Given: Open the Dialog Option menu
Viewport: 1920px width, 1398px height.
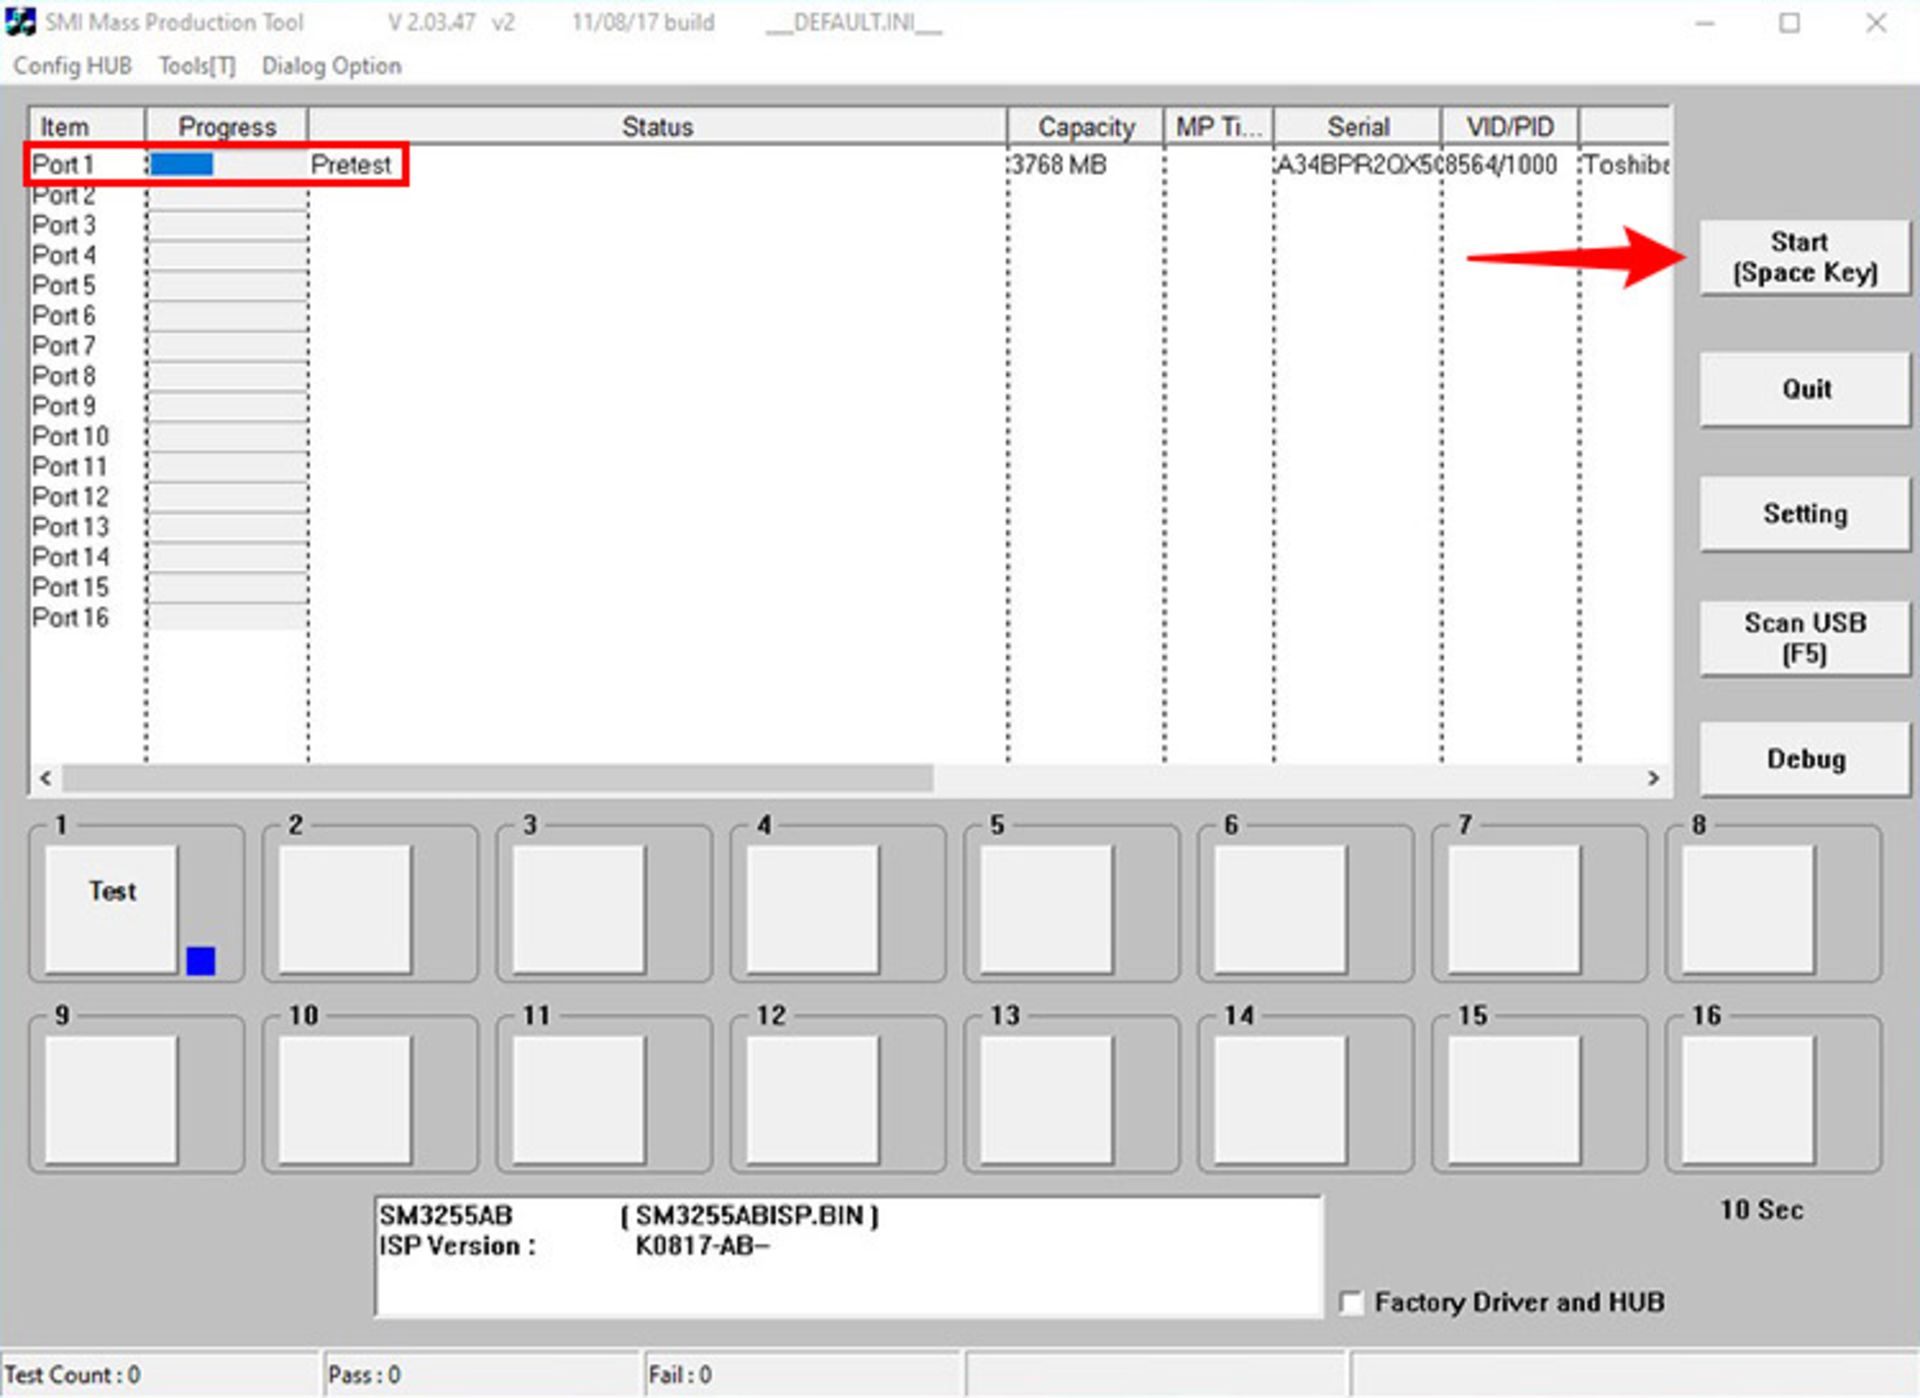Looking at the screenshot, I should click(x=331, y=66).
